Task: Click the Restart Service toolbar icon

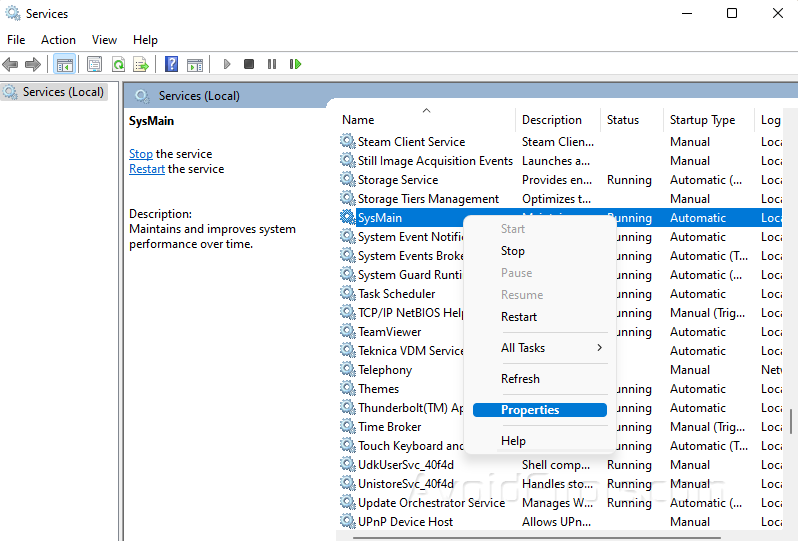Action: tap(295, 64)
